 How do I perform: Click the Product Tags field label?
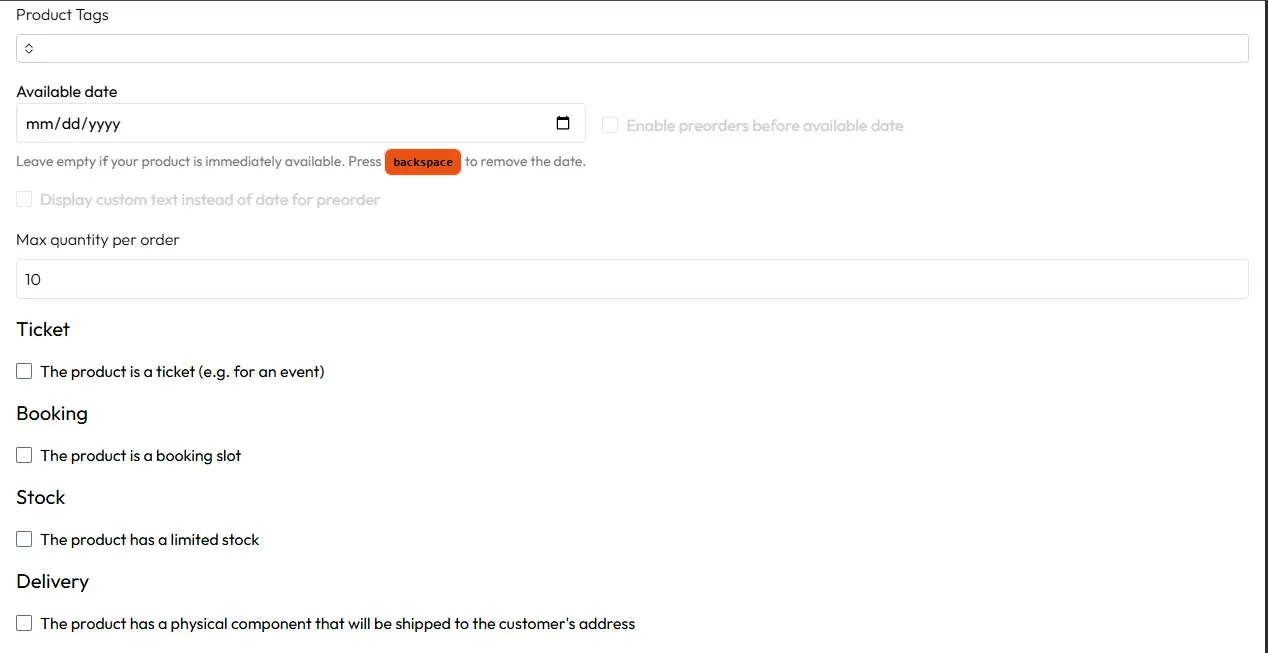coord(62,15)
